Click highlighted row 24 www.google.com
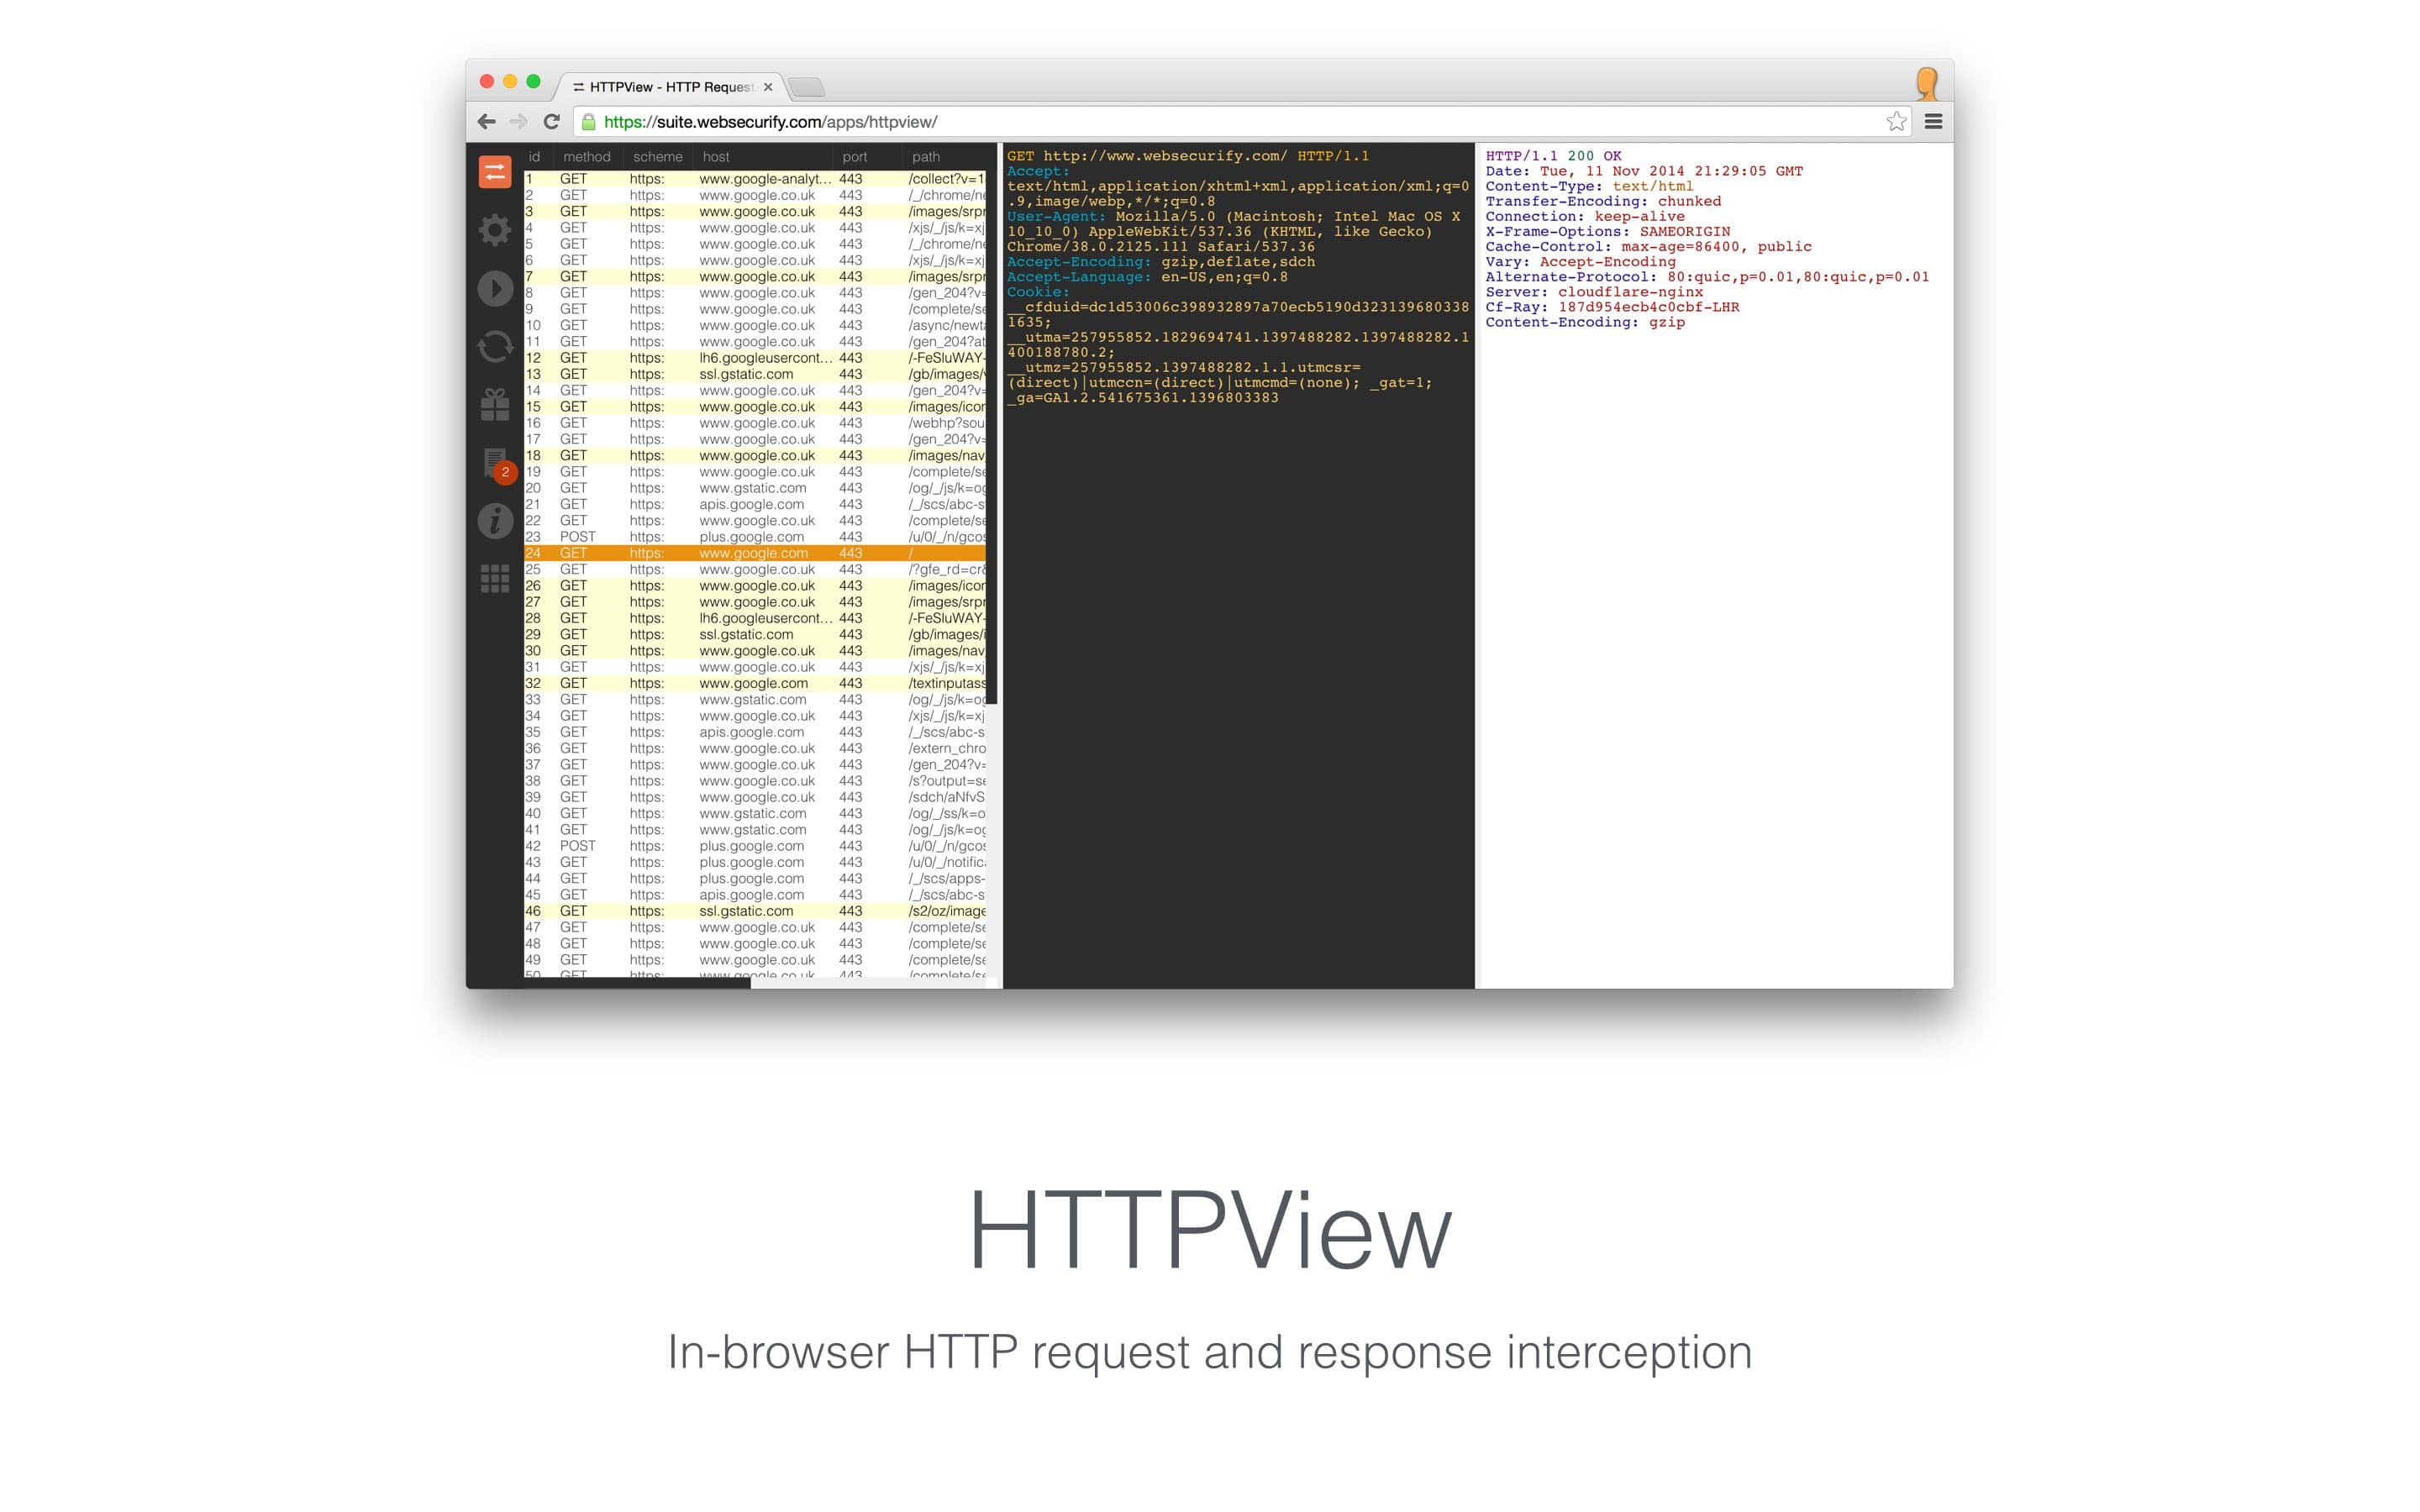This screenshot has height=1512, width=2420. coord(755,553)
